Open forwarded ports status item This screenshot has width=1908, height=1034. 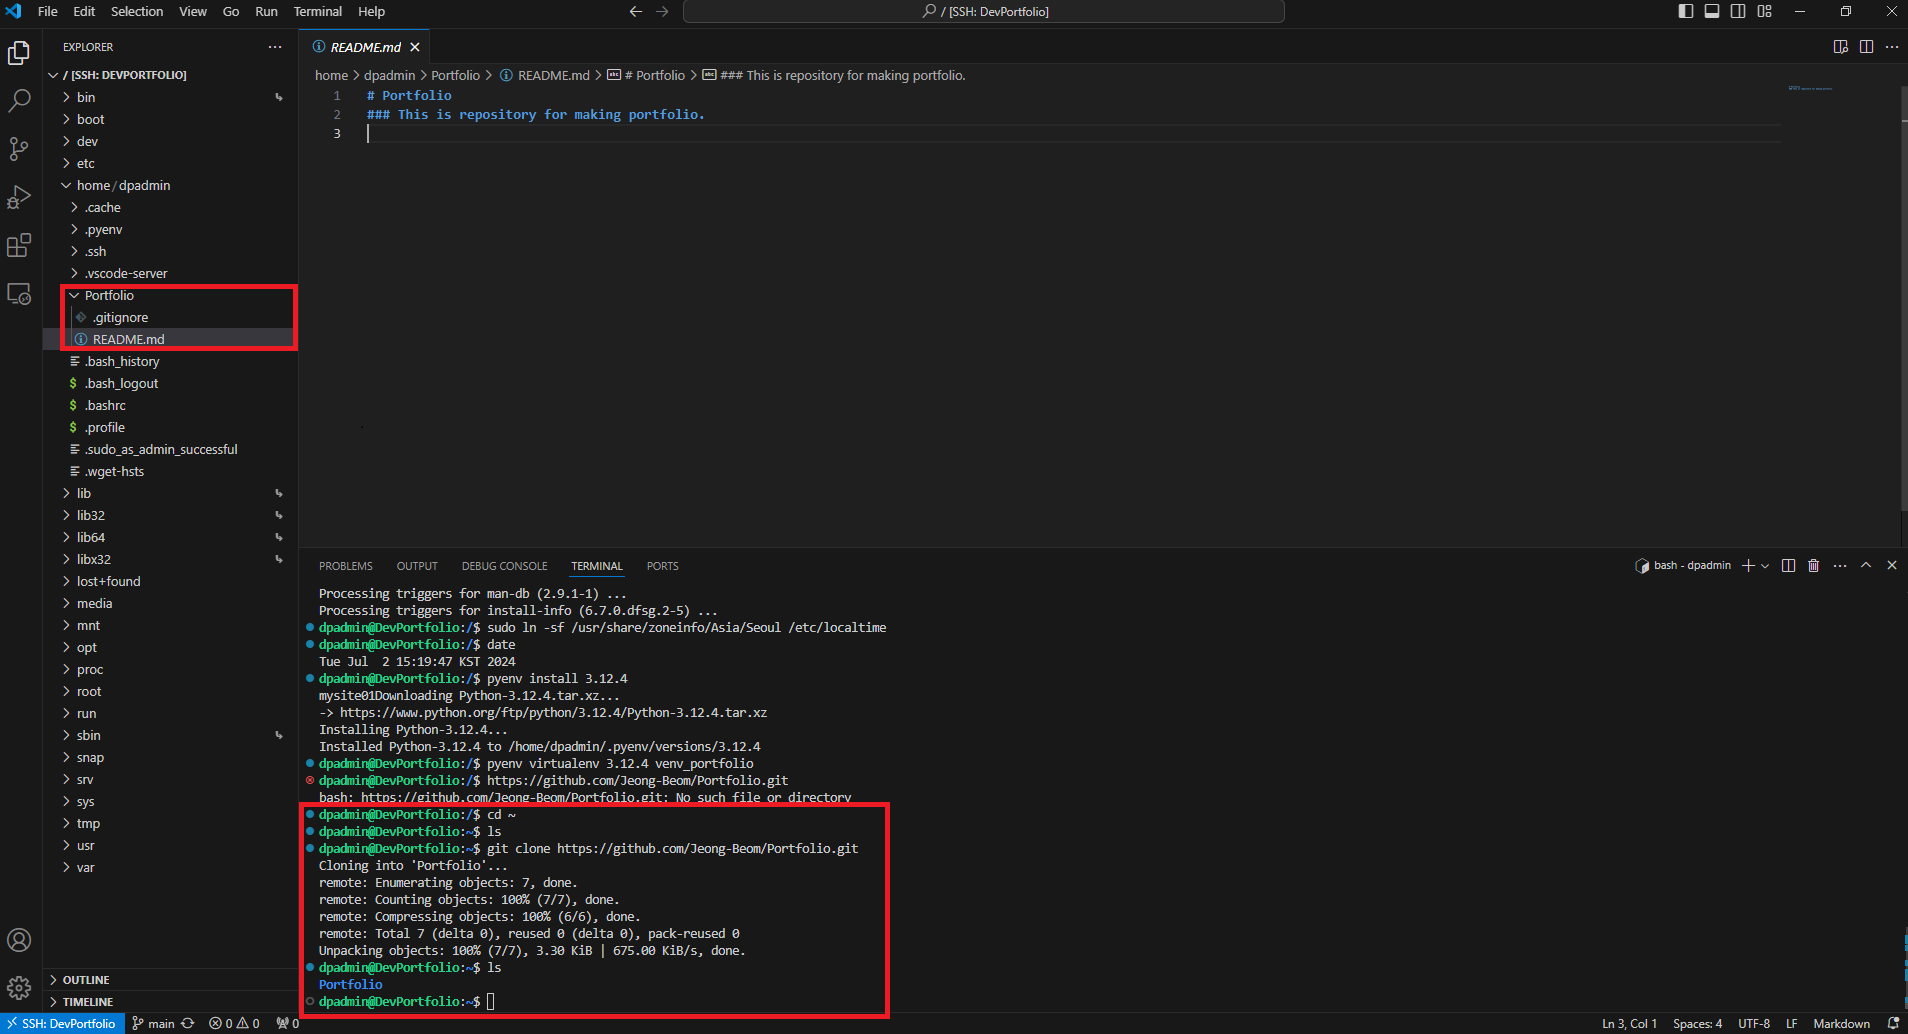coord(288,1024)
